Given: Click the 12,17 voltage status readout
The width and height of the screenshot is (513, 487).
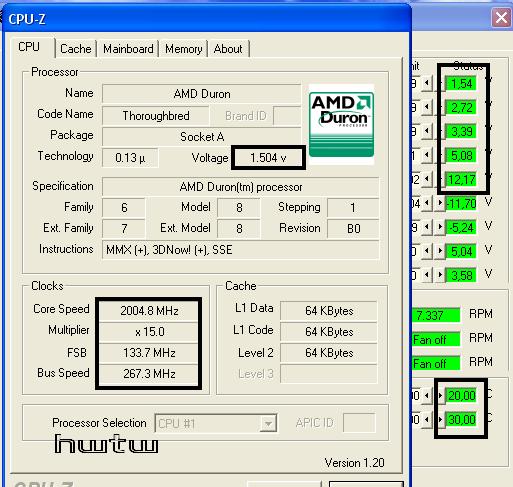Looking at the screenshot, I should coord(461,180).
